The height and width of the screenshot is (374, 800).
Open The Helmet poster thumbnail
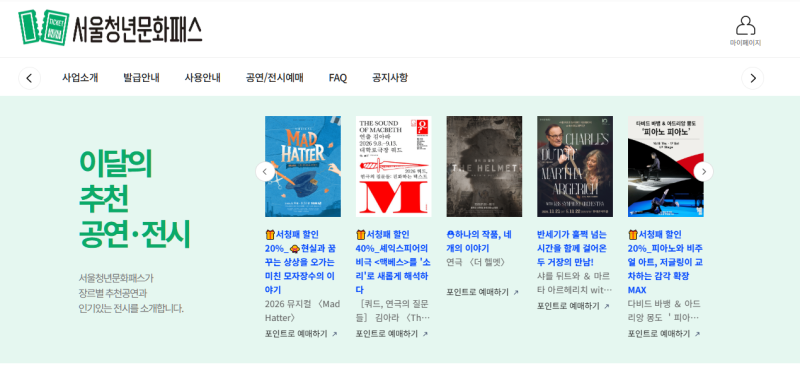click(484, 166)
